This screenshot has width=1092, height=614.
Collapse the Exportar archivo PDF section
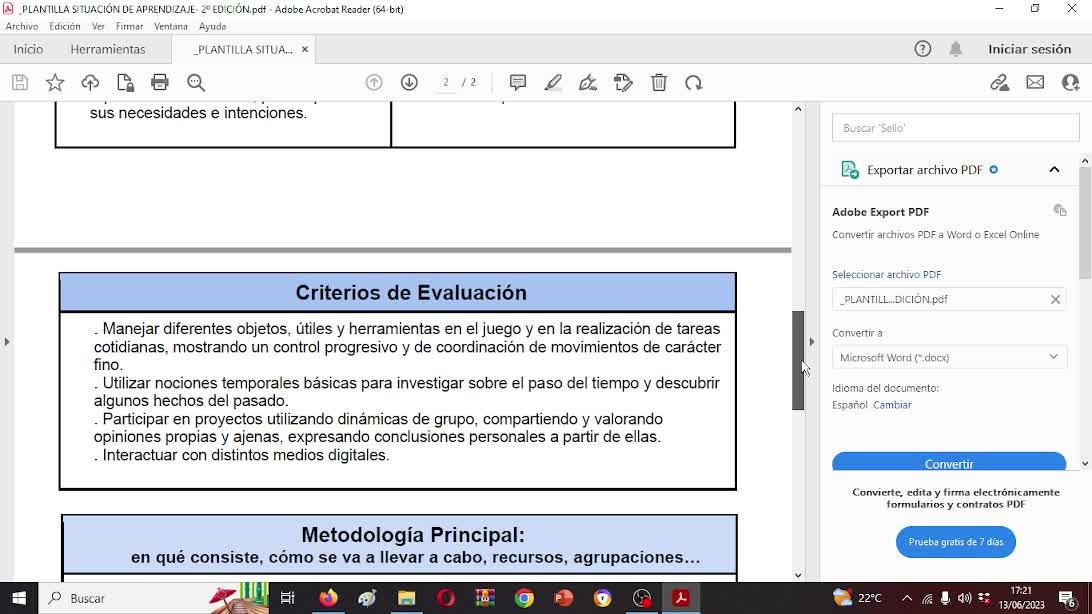coord(1054,170)
